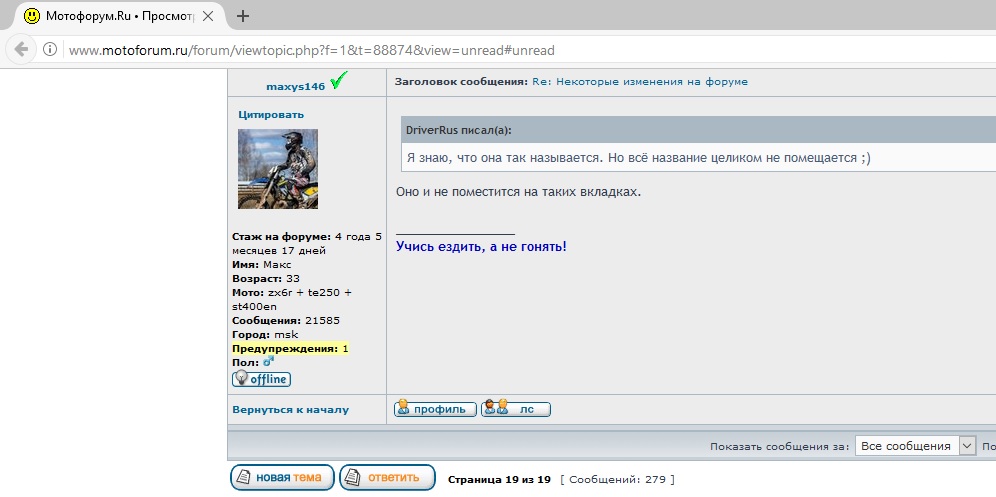The height and width of the screenshot is (497, 996).
Task: Click the male gender icon beside Пол
Action: 268,362
